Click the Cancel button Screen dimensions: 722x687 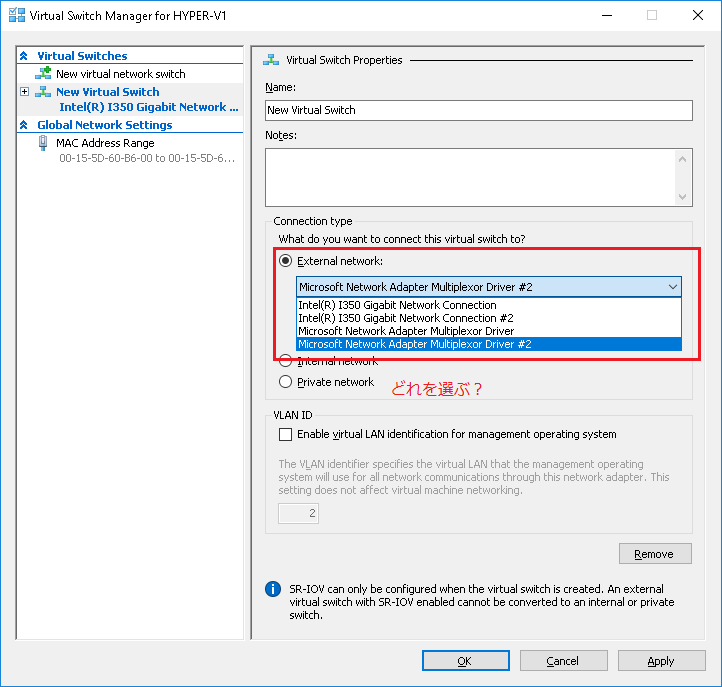[x=564, y=661]
